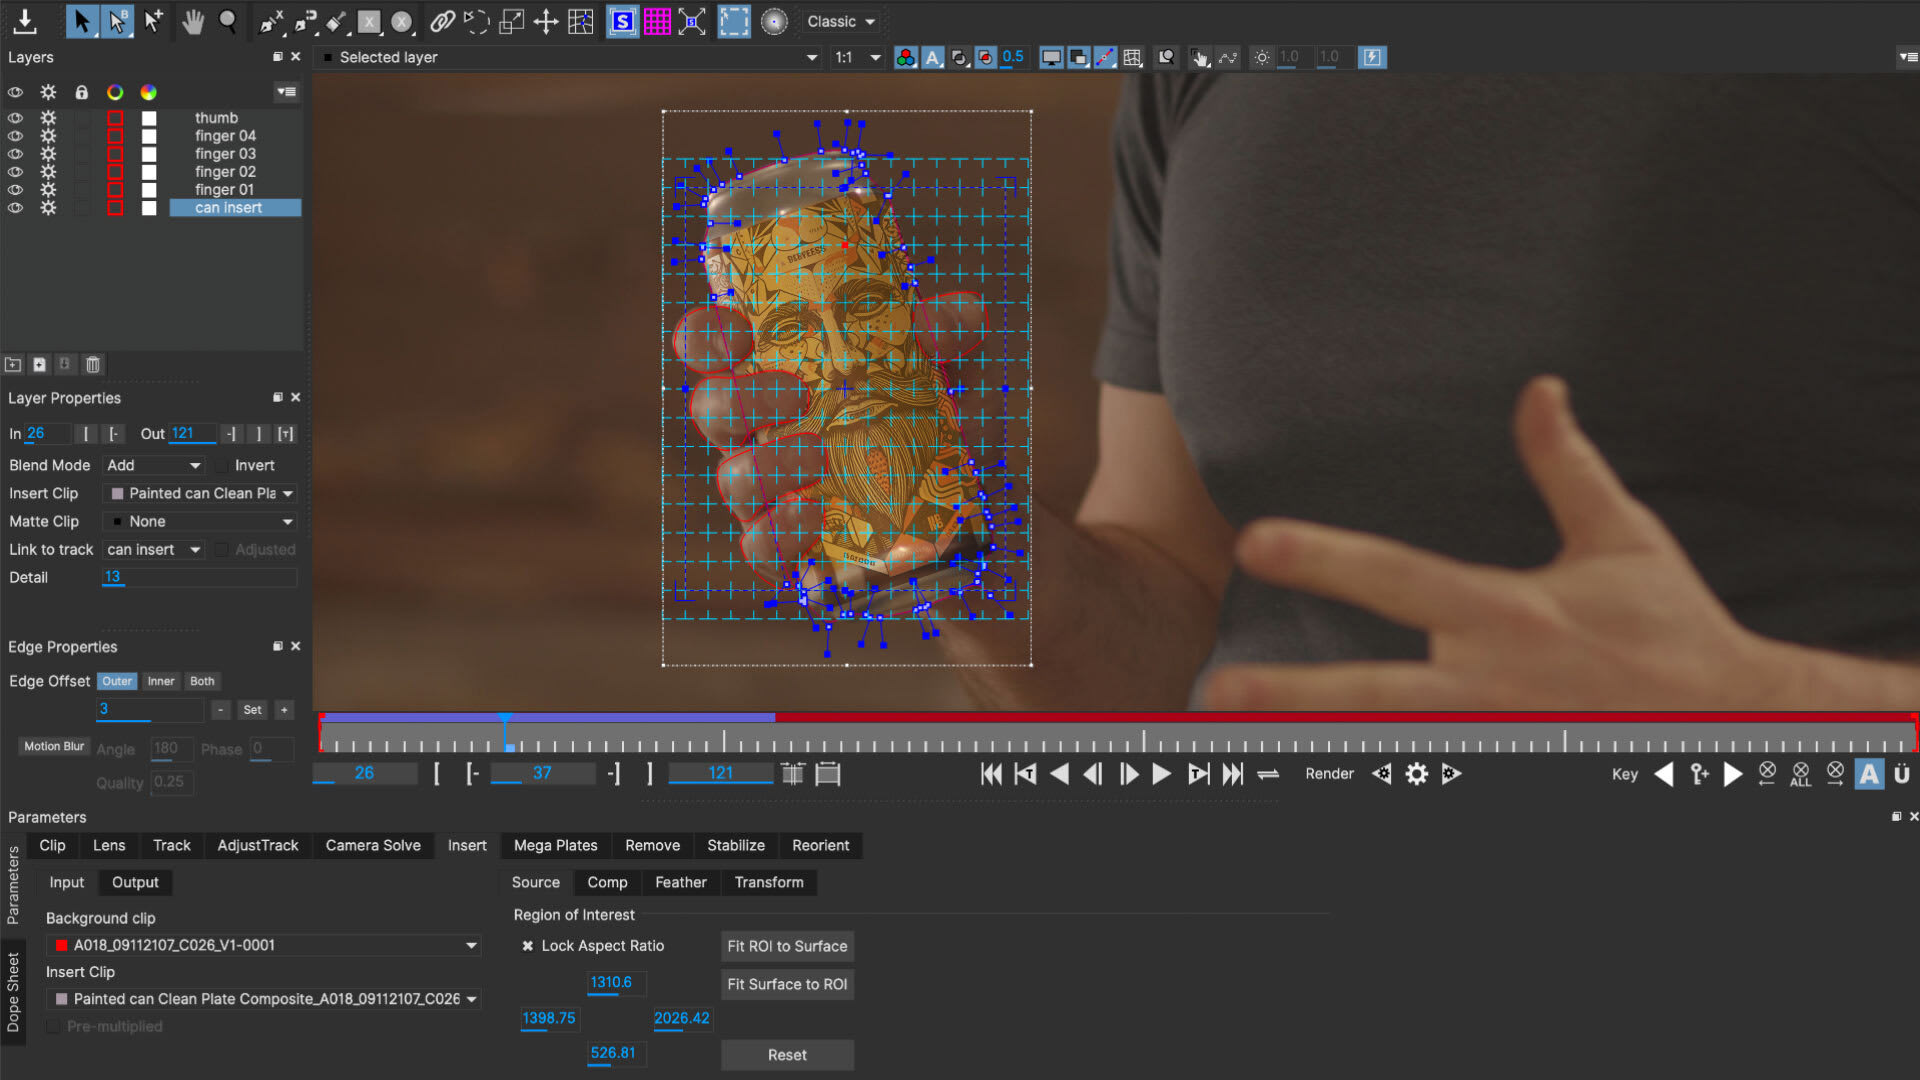Toggle visibility of thumb layer

(x=16, y=117)
